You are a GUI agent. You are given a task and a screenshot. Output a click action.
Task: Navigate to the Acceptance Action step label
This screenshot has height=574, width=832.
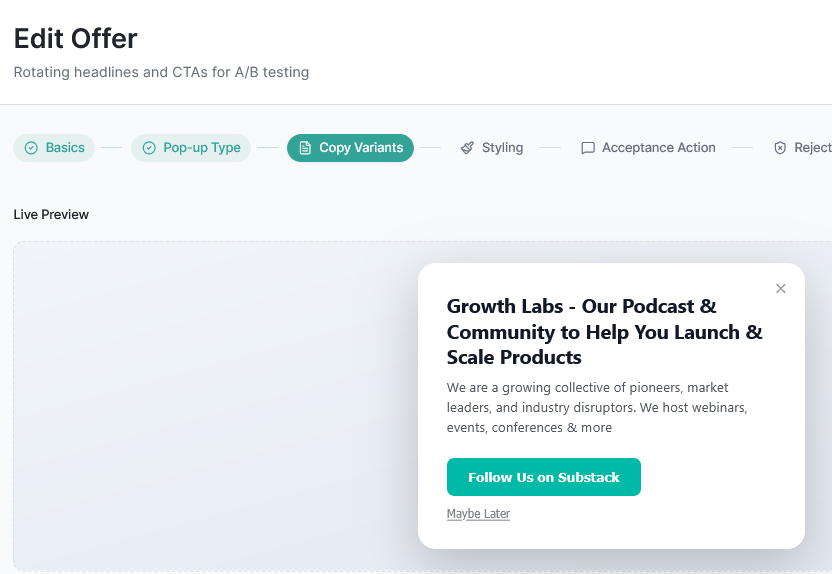point(659,148)
